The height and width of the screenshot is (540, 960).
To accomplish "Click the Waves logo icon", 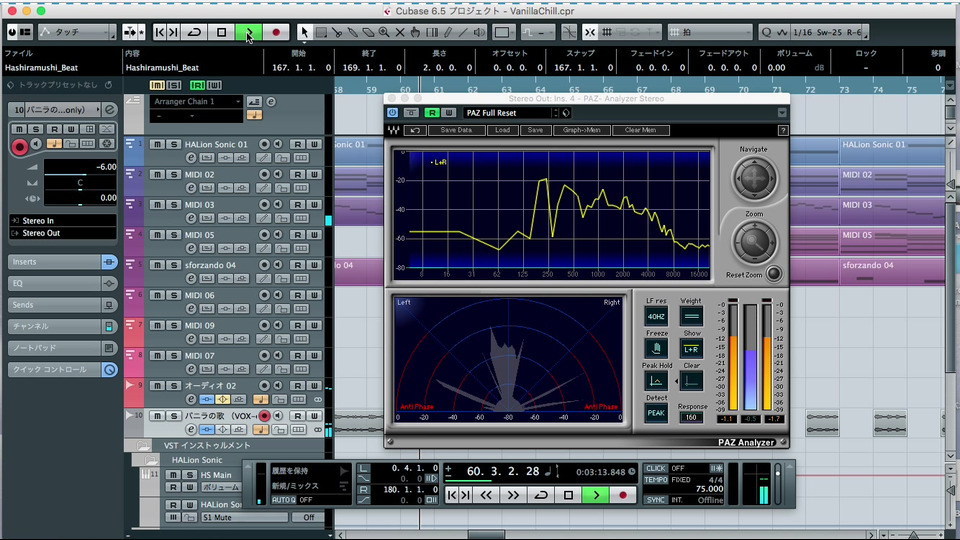I will tap(394, 130).
